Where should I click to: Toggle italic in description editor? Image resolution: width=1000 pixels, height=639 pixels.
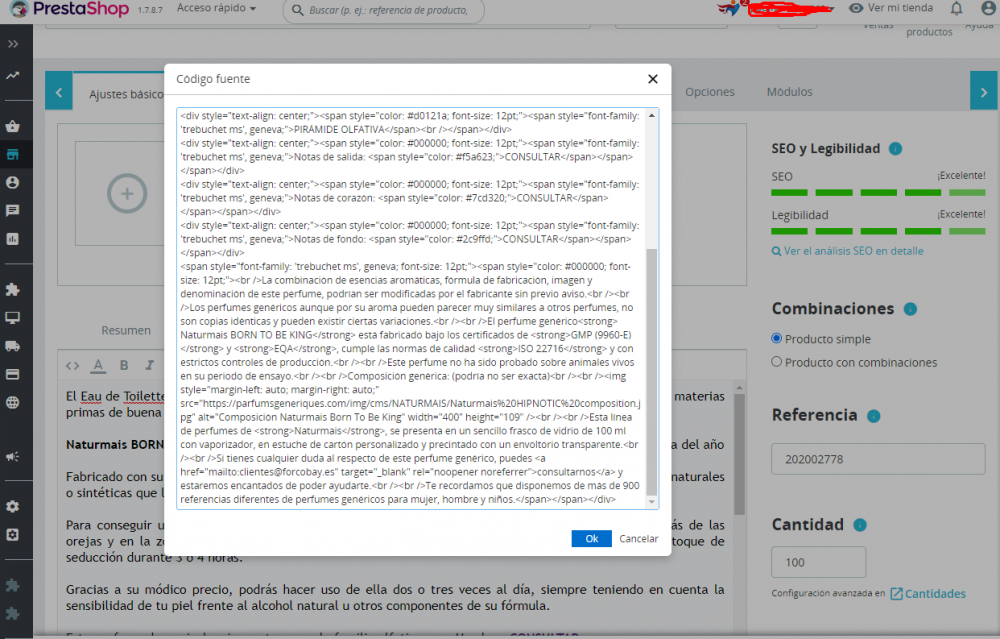(149, 365)
